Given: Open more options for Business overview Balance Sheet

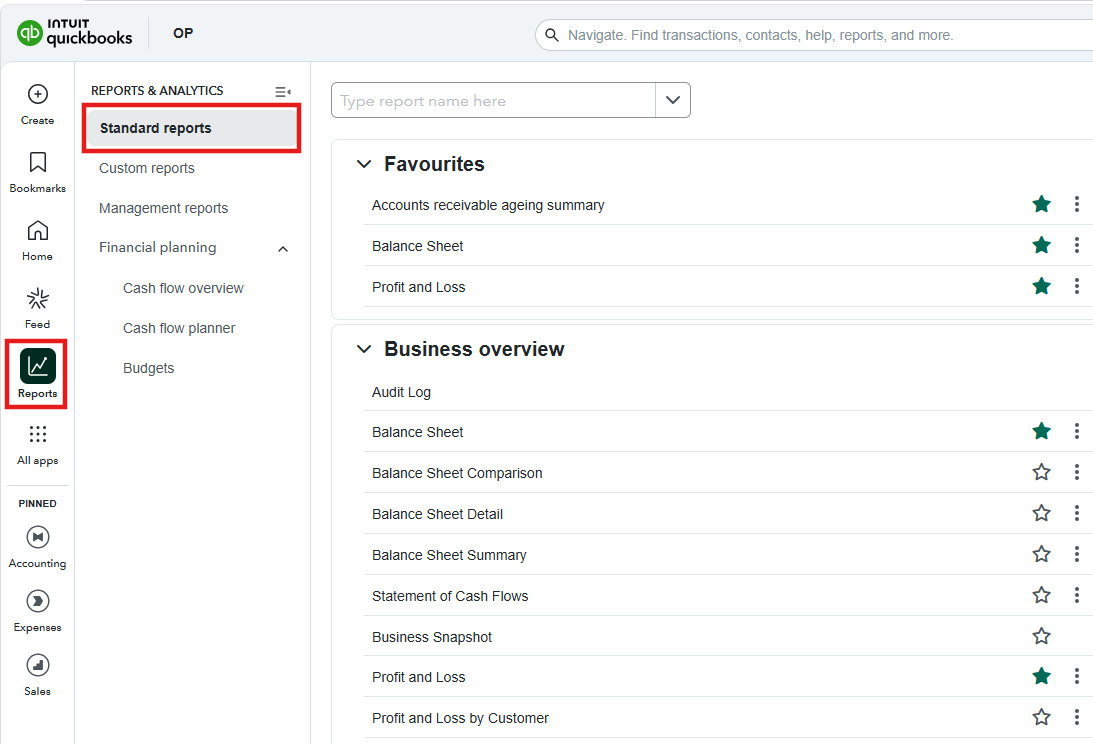Looking at the screenshot, I should [x=1077, y=432].
